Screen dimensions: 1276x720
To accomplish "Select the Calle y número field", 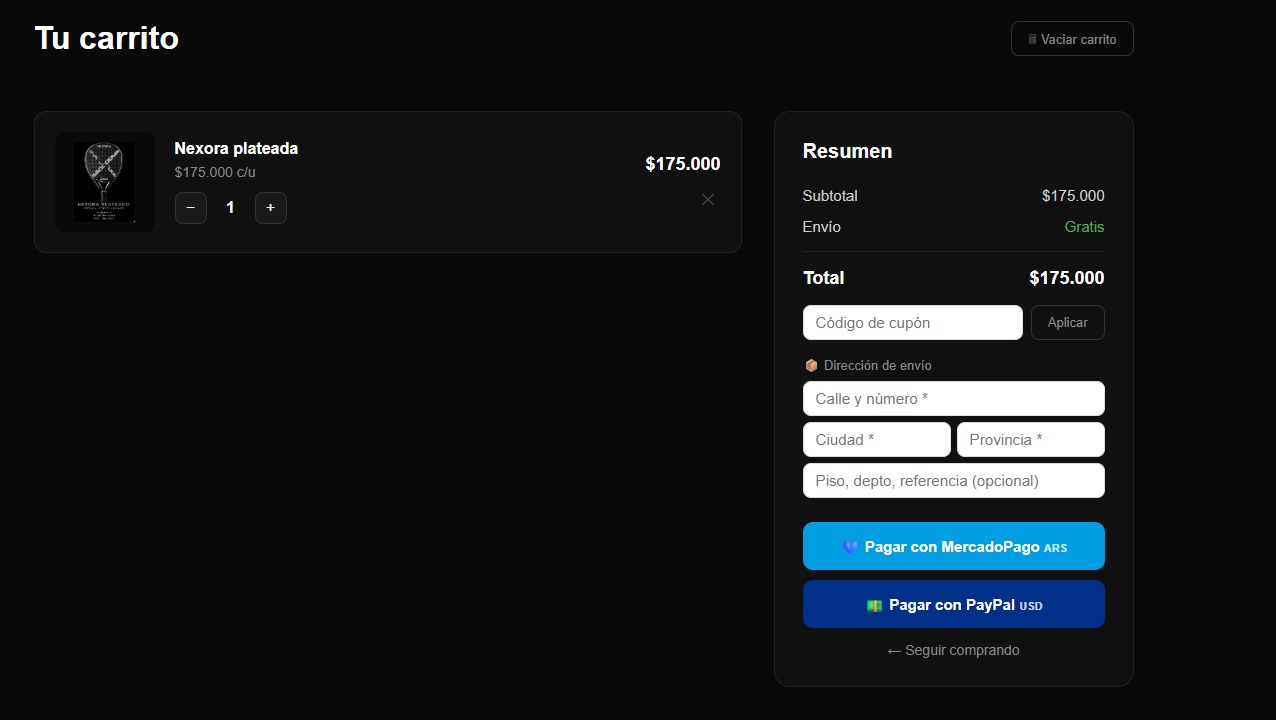I will click(x=954, y=399).
